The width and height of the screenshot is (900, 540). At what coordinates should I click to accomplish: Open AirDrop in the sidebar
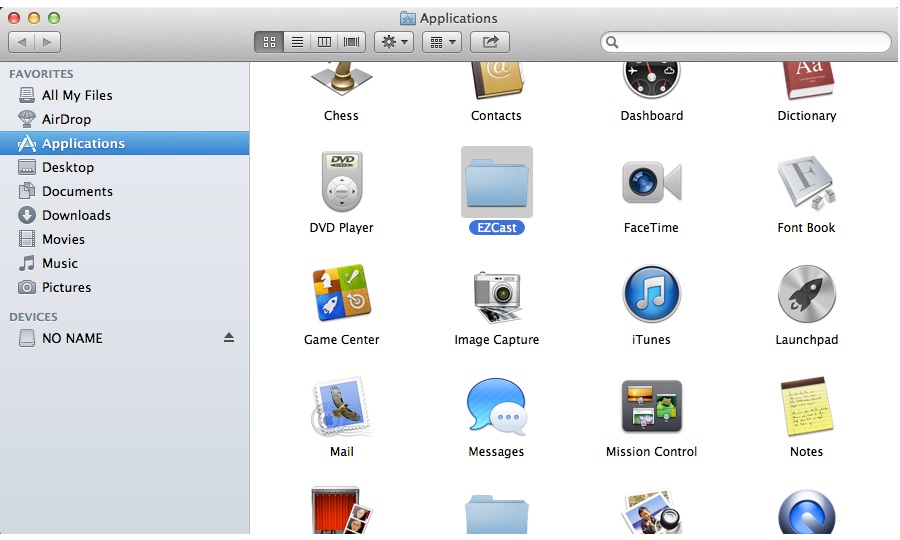click(125, 119)
